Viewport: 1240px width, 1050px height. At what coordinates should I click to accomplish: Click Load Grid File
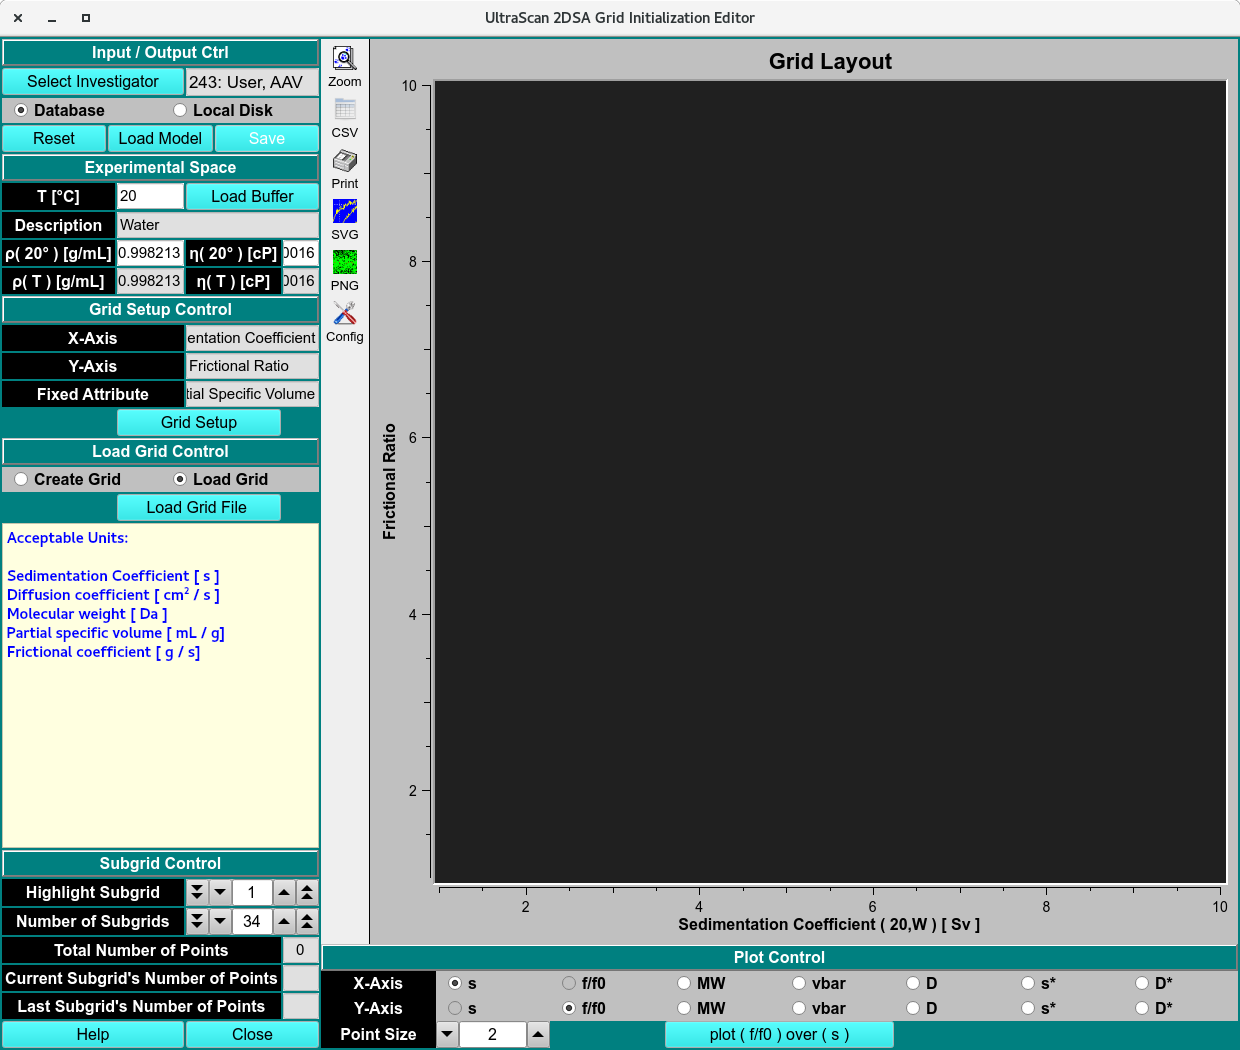(198, 508)
